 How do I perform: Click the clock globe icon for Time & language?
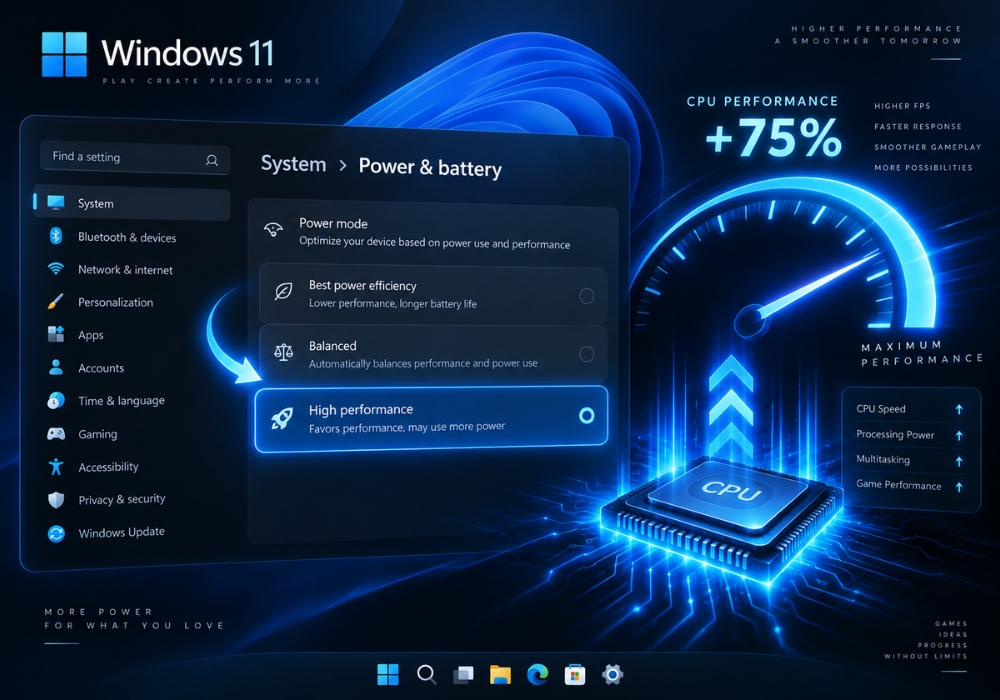56,400
